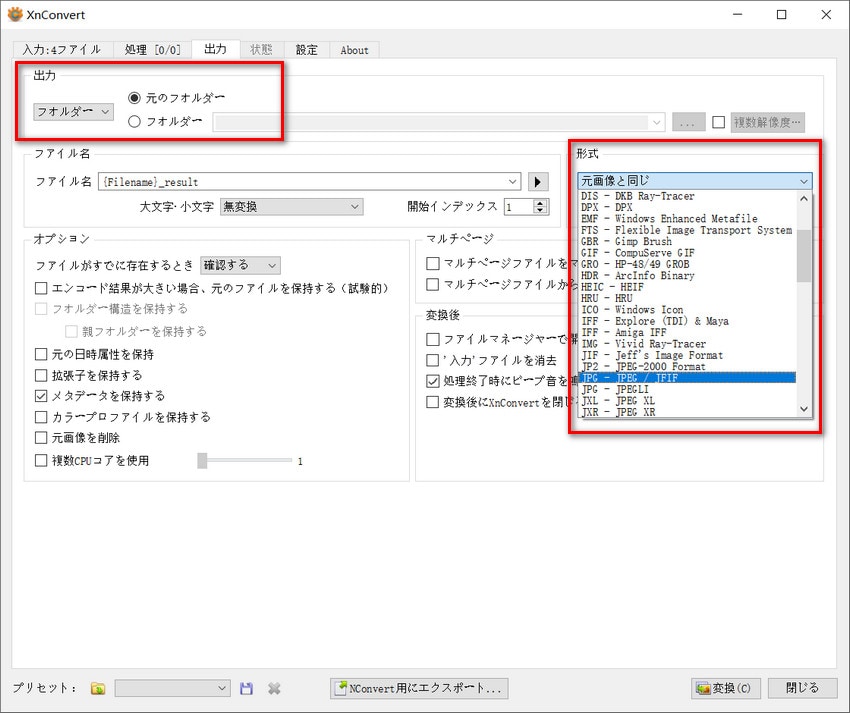Click the 複数解像度 button
The height and width of the screenshot is (713, 850).
pyautogui.click(x=767, y=122)
